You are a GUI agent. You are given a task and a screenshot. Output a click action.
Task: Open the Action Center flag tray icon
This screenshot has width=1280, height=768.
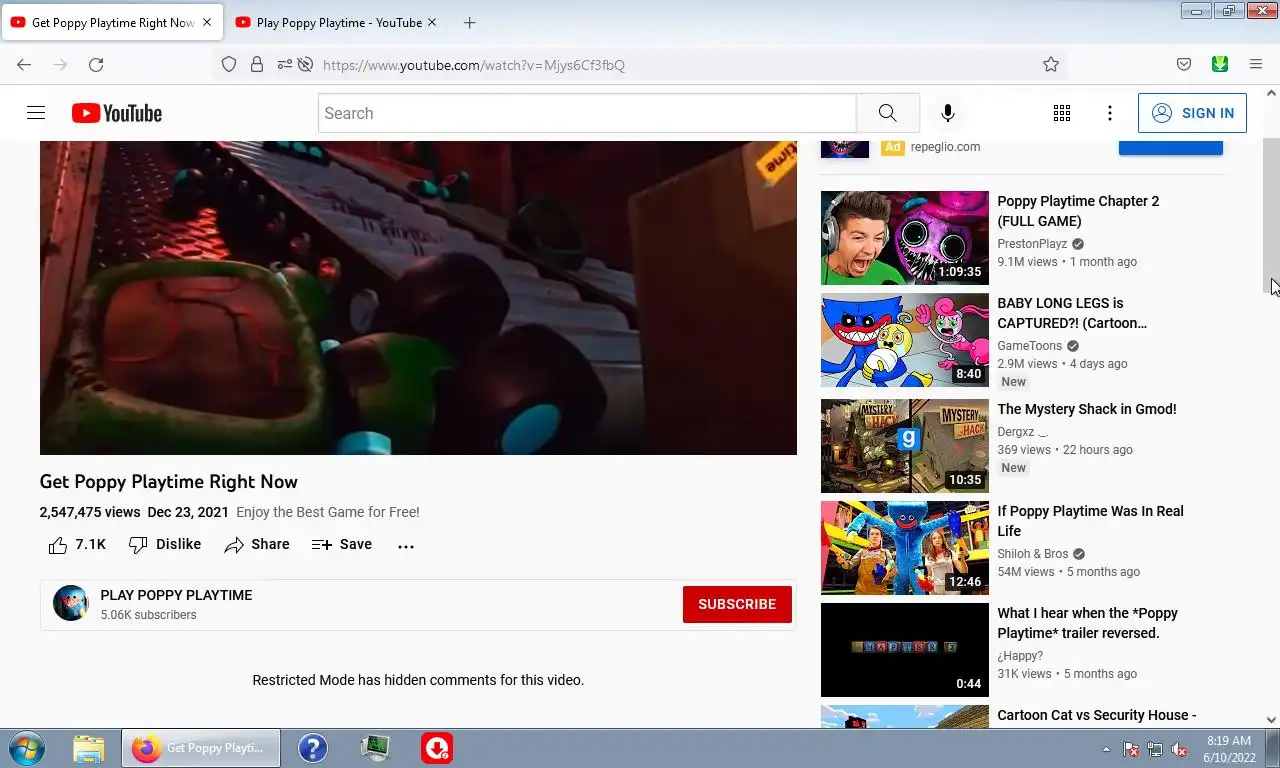click(1131, 749)
